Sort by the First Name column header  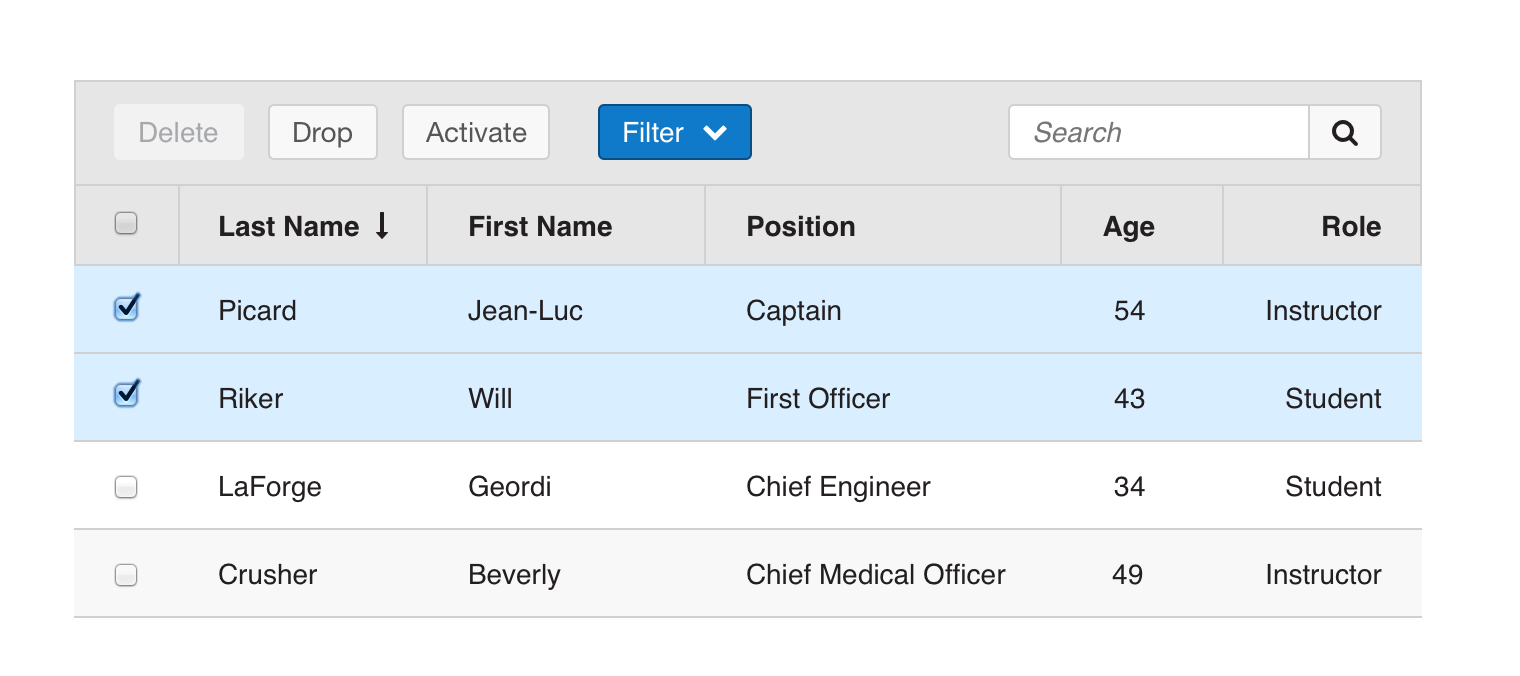pos(540,227)
